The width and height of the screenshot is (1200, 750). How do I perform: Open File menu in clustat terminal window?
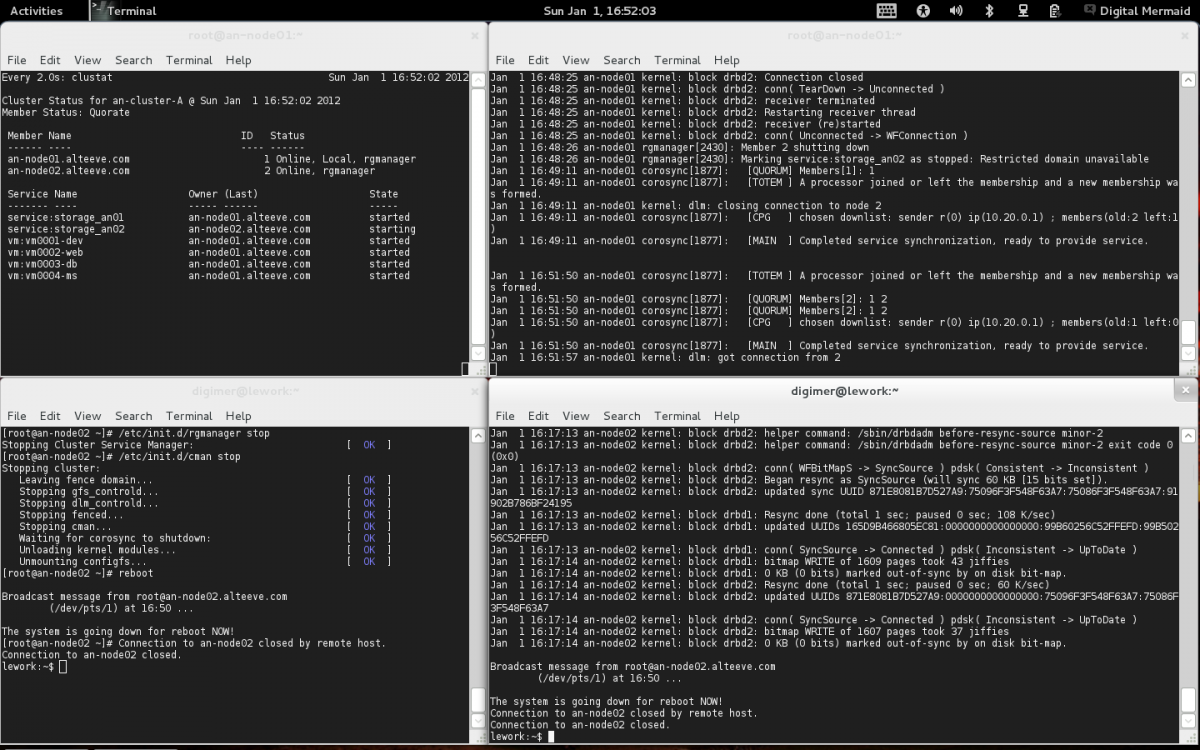click(x=17, y=60)
